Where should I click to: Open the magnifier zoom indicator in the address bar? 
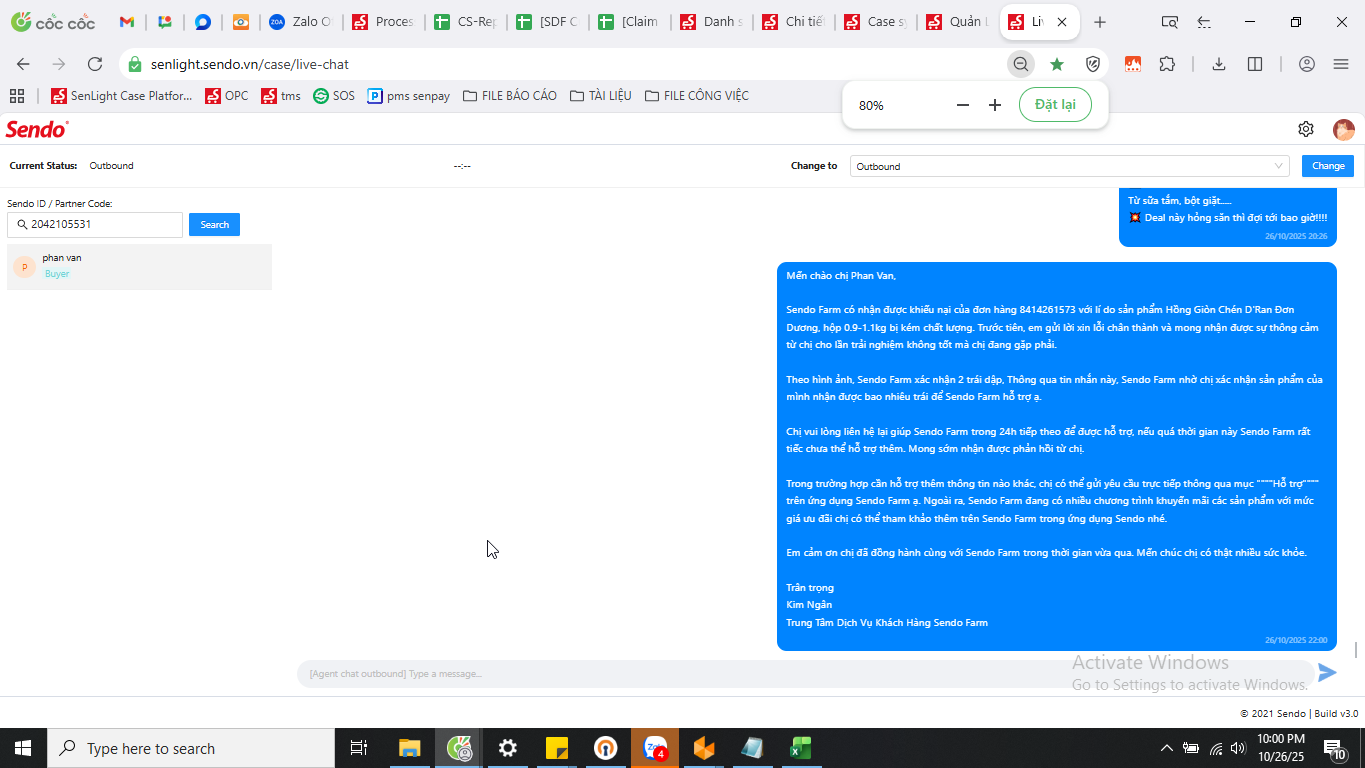[1021, 64]
